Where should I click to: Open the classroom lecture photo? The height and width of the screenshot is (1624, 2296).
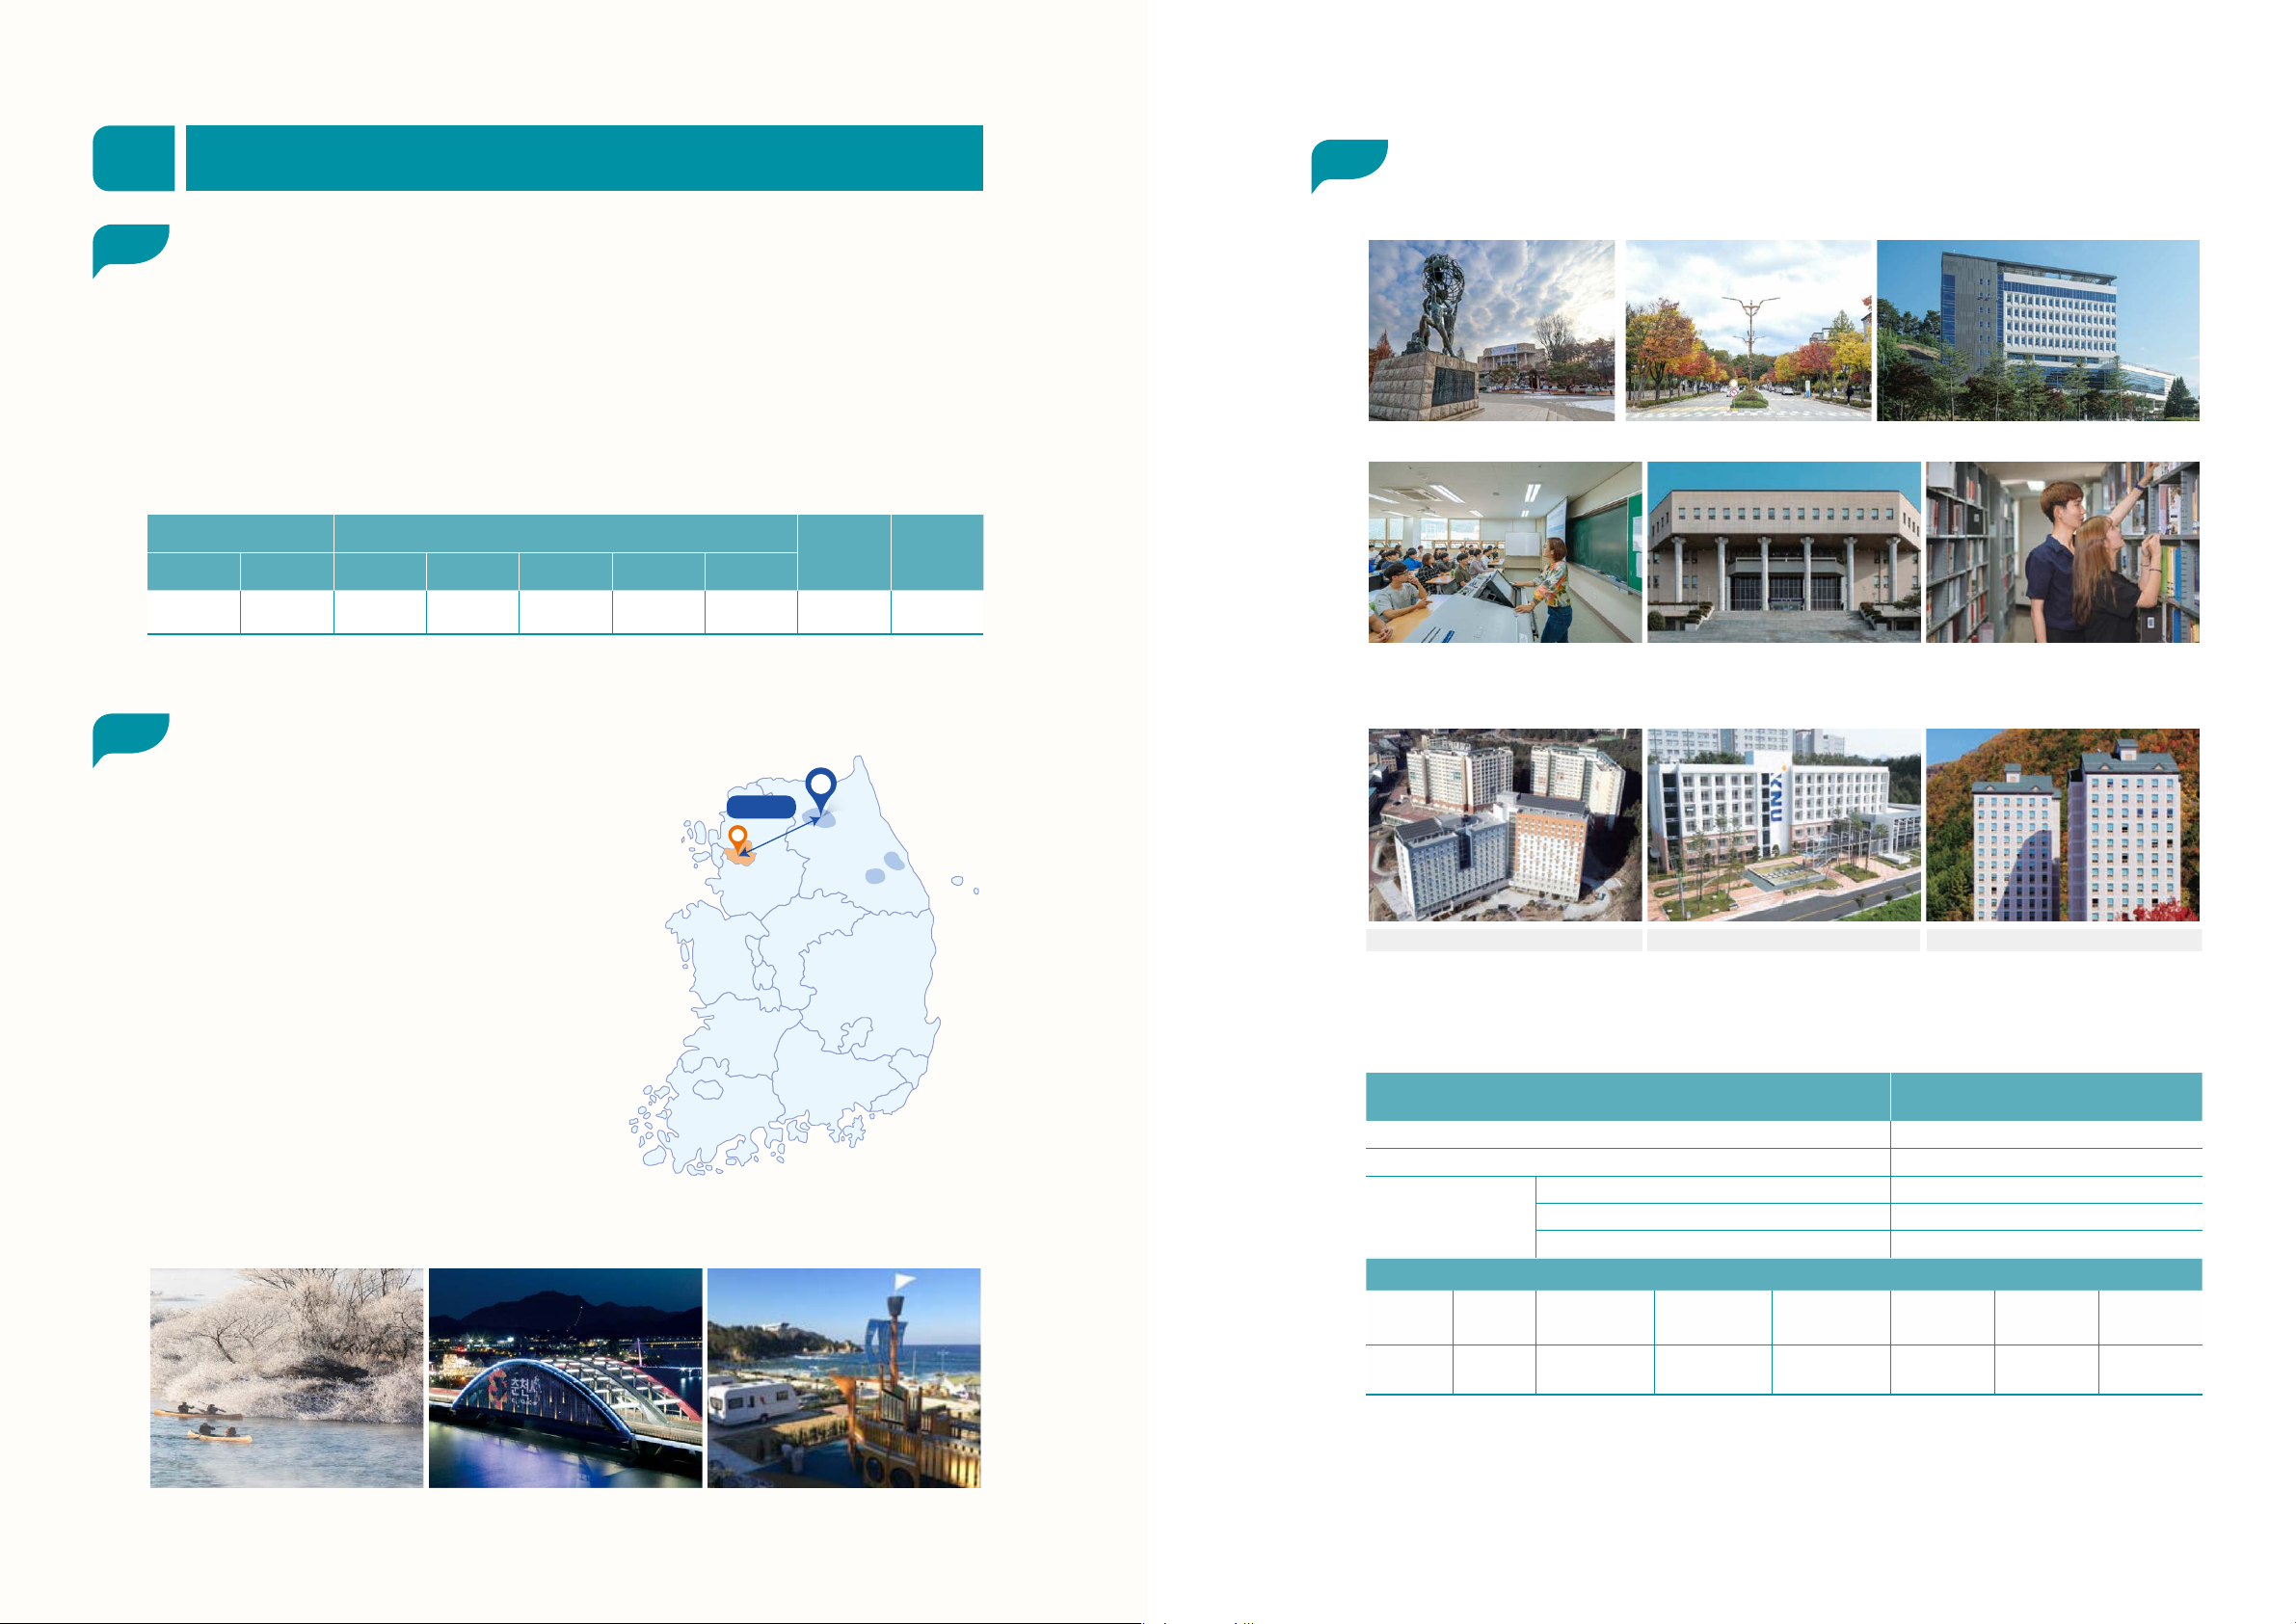(1504, 552)
